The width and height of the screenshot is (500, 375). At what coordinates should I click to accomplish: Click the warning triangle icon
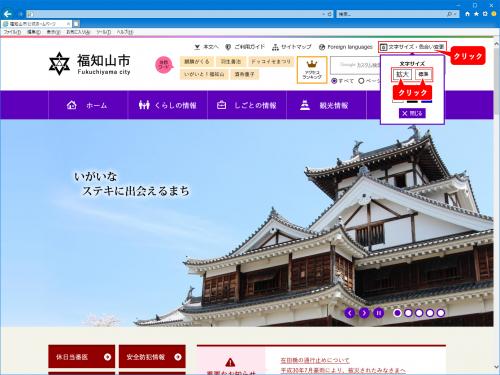coord(230,362)
